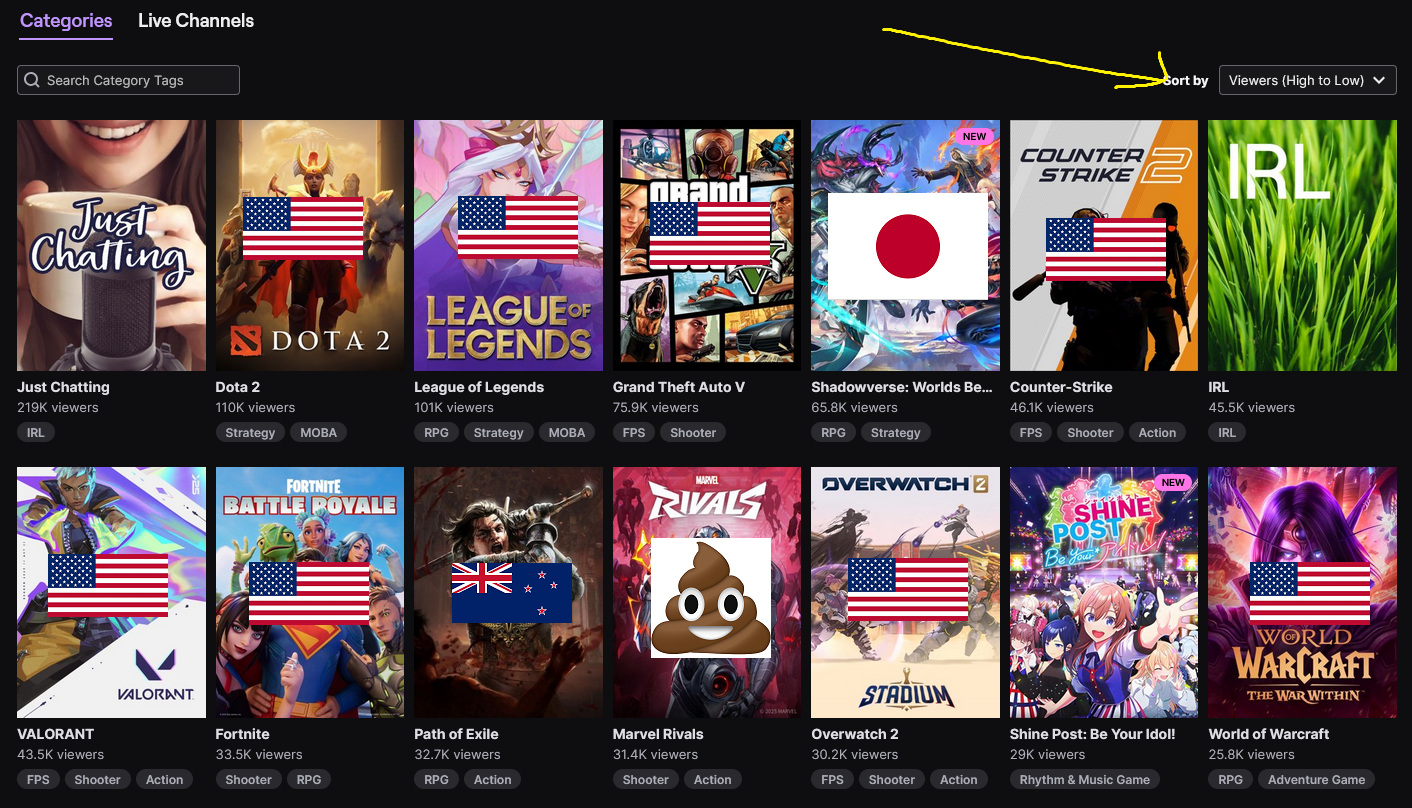Select the MOBA tag under League of Legends

click(567, 433)
